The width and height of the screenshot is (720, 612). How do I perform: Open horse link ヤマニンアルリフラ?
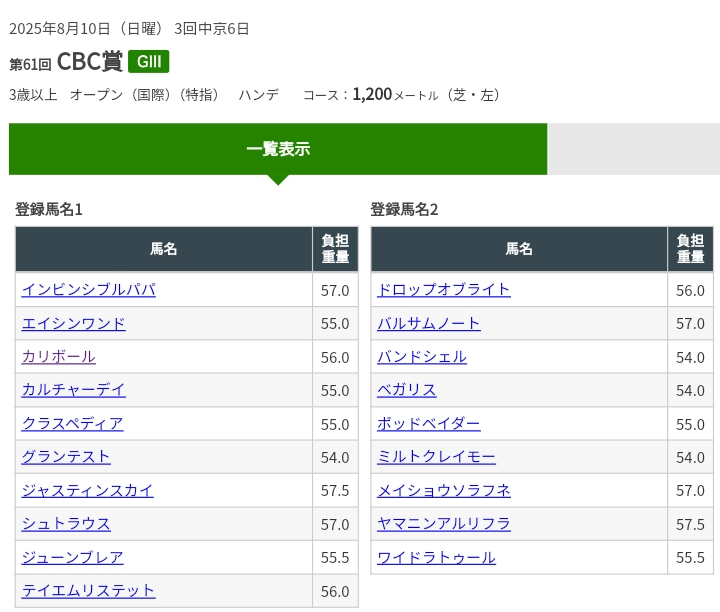pos(444,524)
